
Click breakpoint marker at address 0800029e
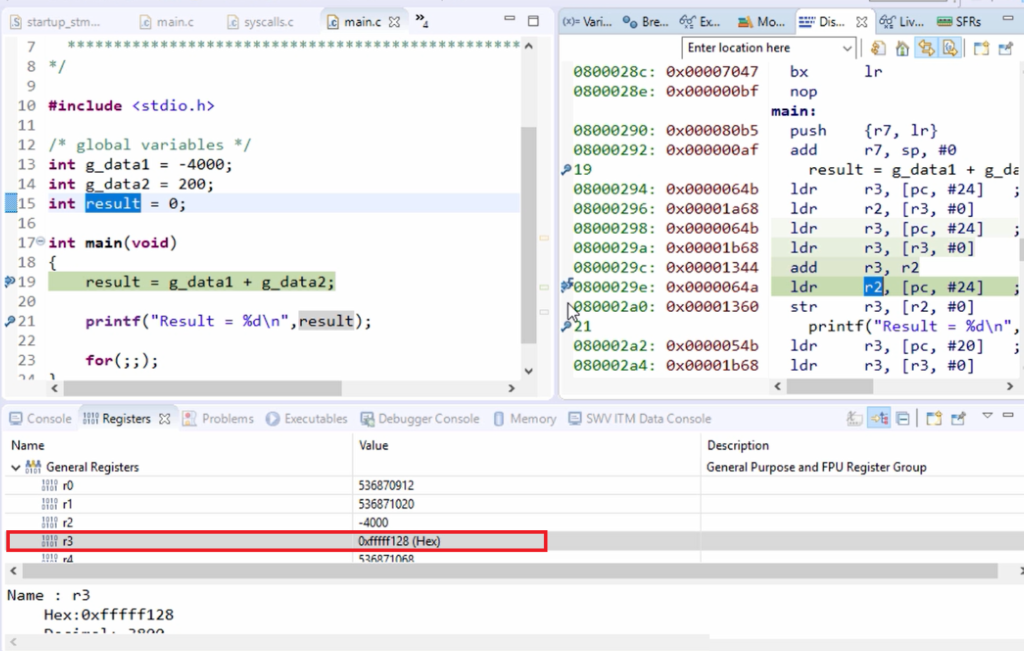(x=566, y=285)
